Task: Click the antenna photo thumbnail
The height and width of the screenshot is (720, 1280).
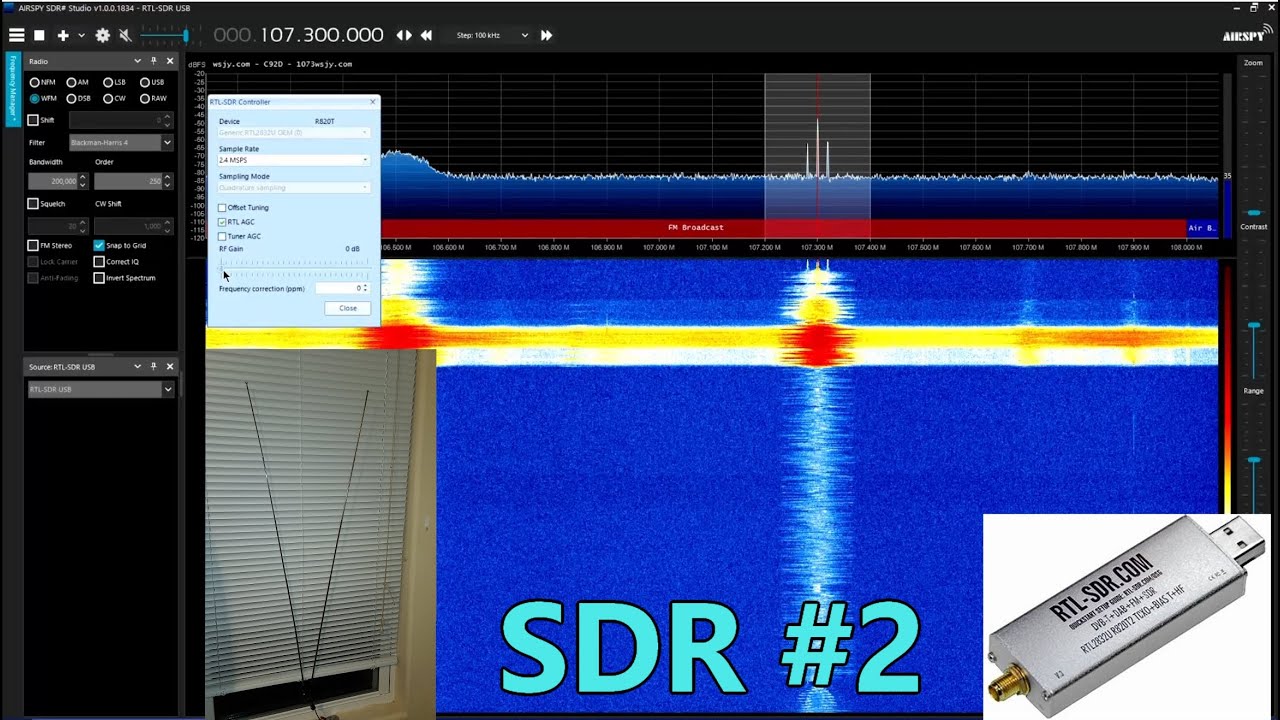Action: [320, 534]
